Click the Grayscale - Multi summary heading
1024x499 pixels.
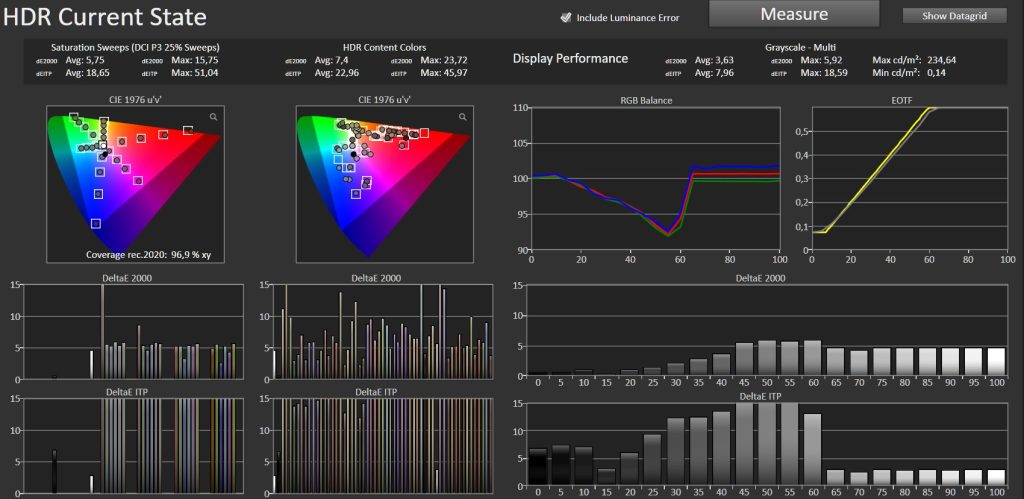click(800, 48)
